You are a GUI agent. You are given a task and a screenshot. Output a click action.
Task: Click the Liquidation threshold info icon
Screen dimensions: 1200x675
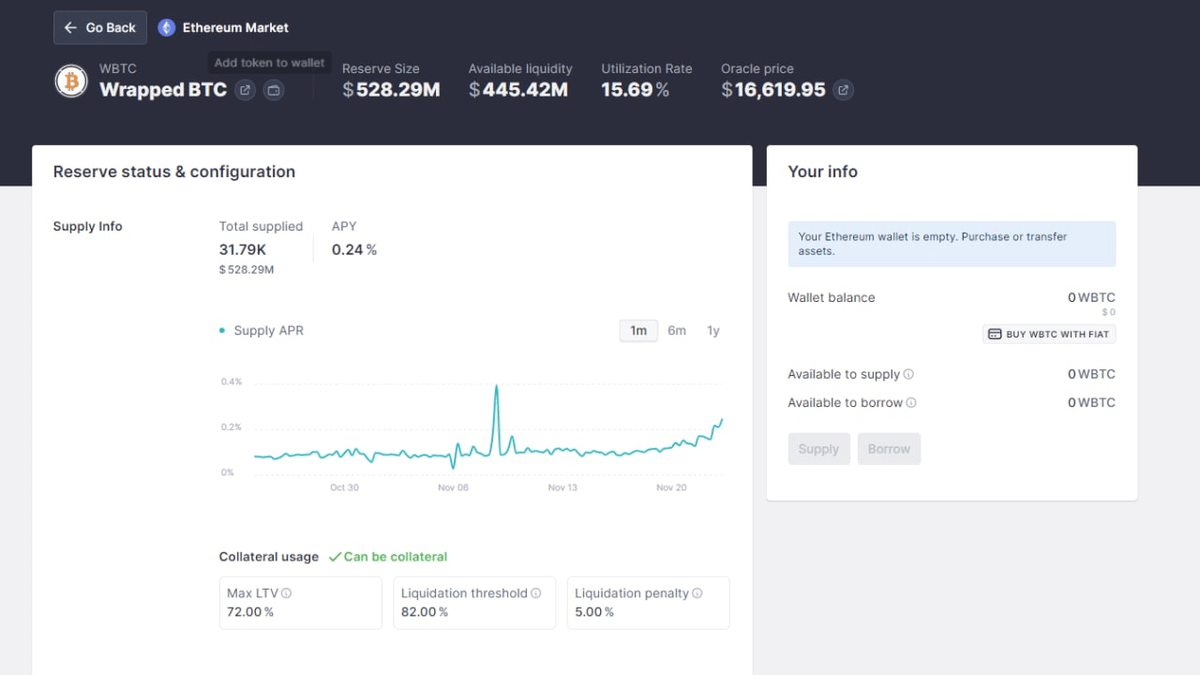coord(536,593)
